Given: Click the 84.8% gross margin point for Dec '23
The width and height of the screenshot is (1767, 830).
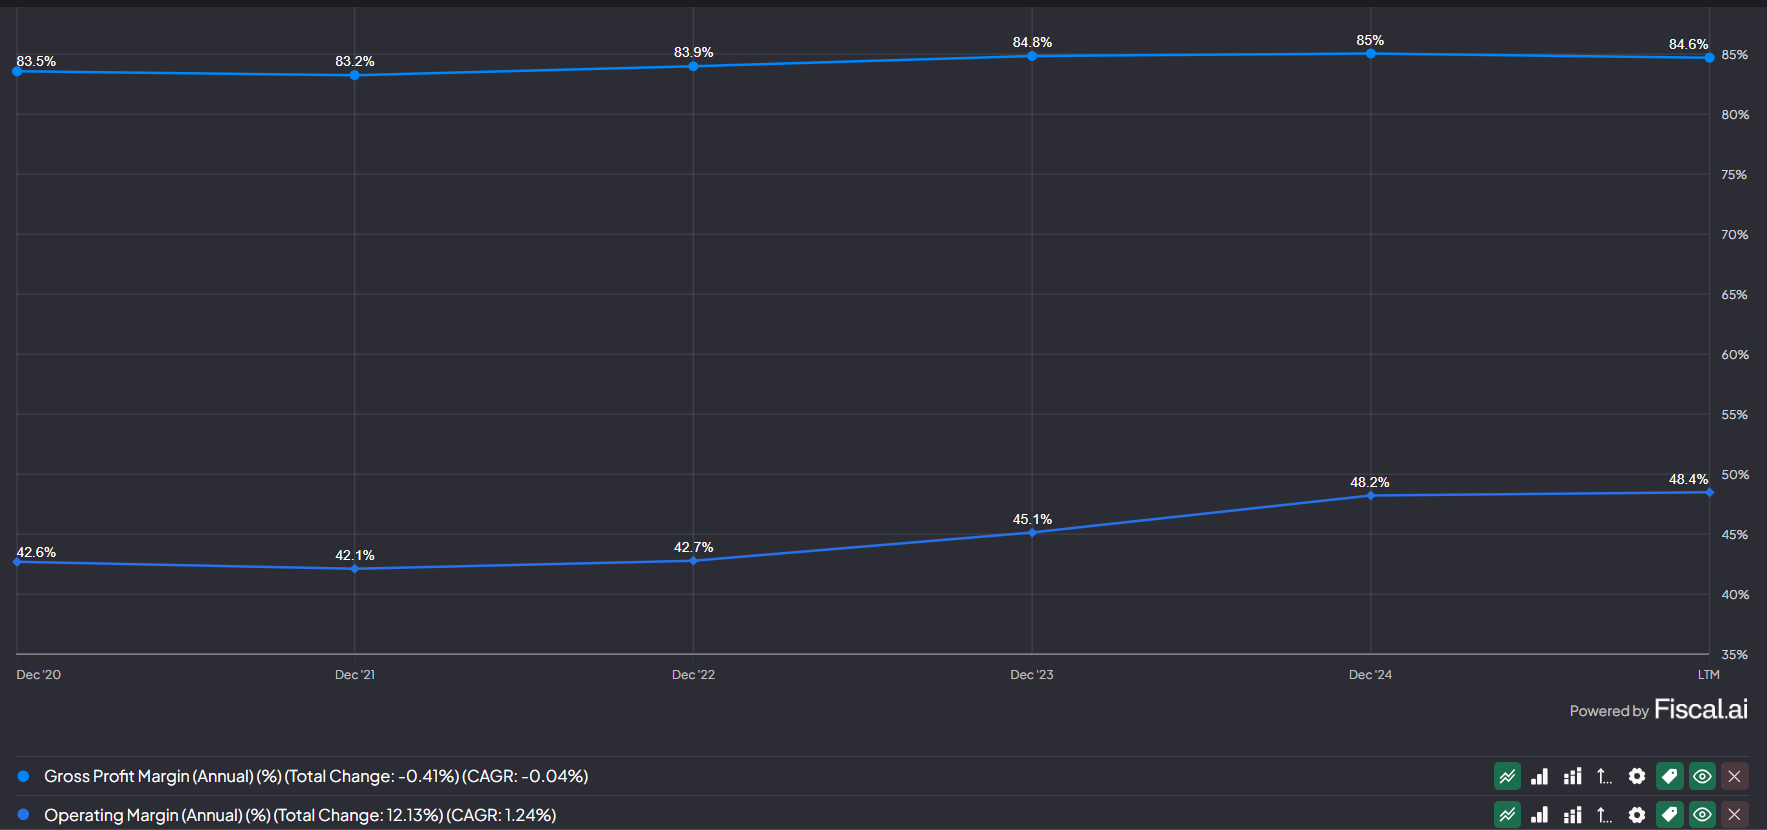Looking at the screenshot, I should pos(1032,56).
